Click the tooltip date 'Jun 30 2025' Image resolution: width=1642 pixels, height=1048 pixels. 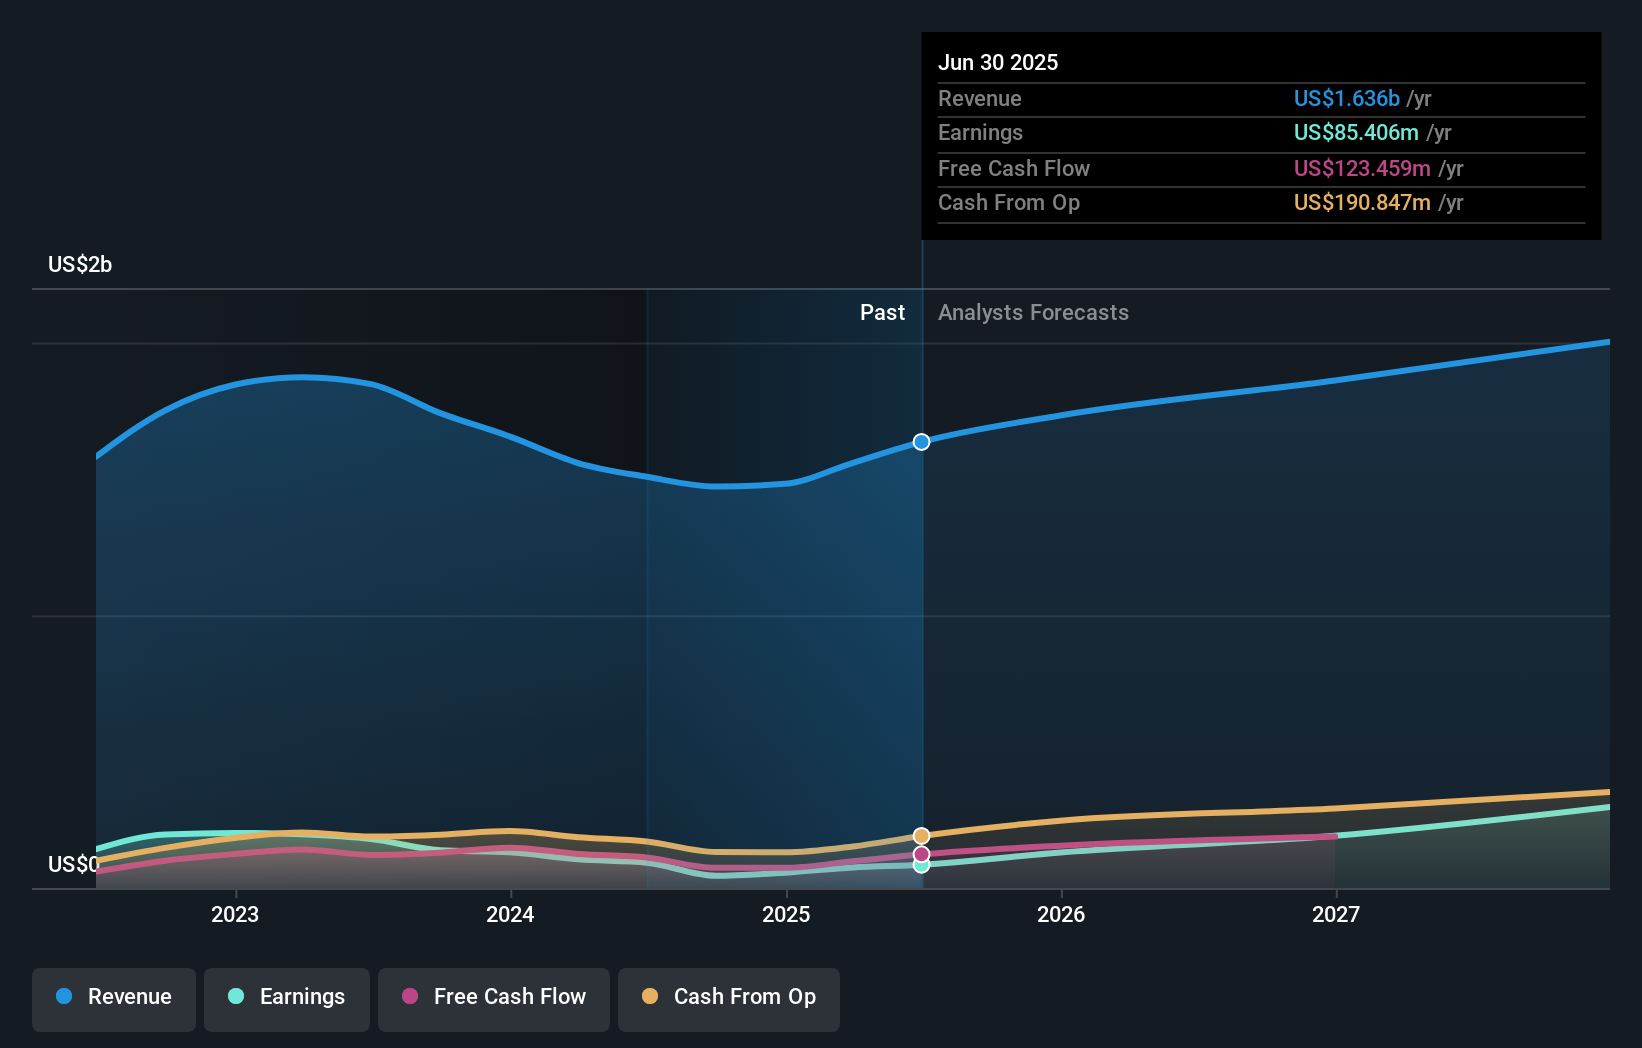(998, 62)
